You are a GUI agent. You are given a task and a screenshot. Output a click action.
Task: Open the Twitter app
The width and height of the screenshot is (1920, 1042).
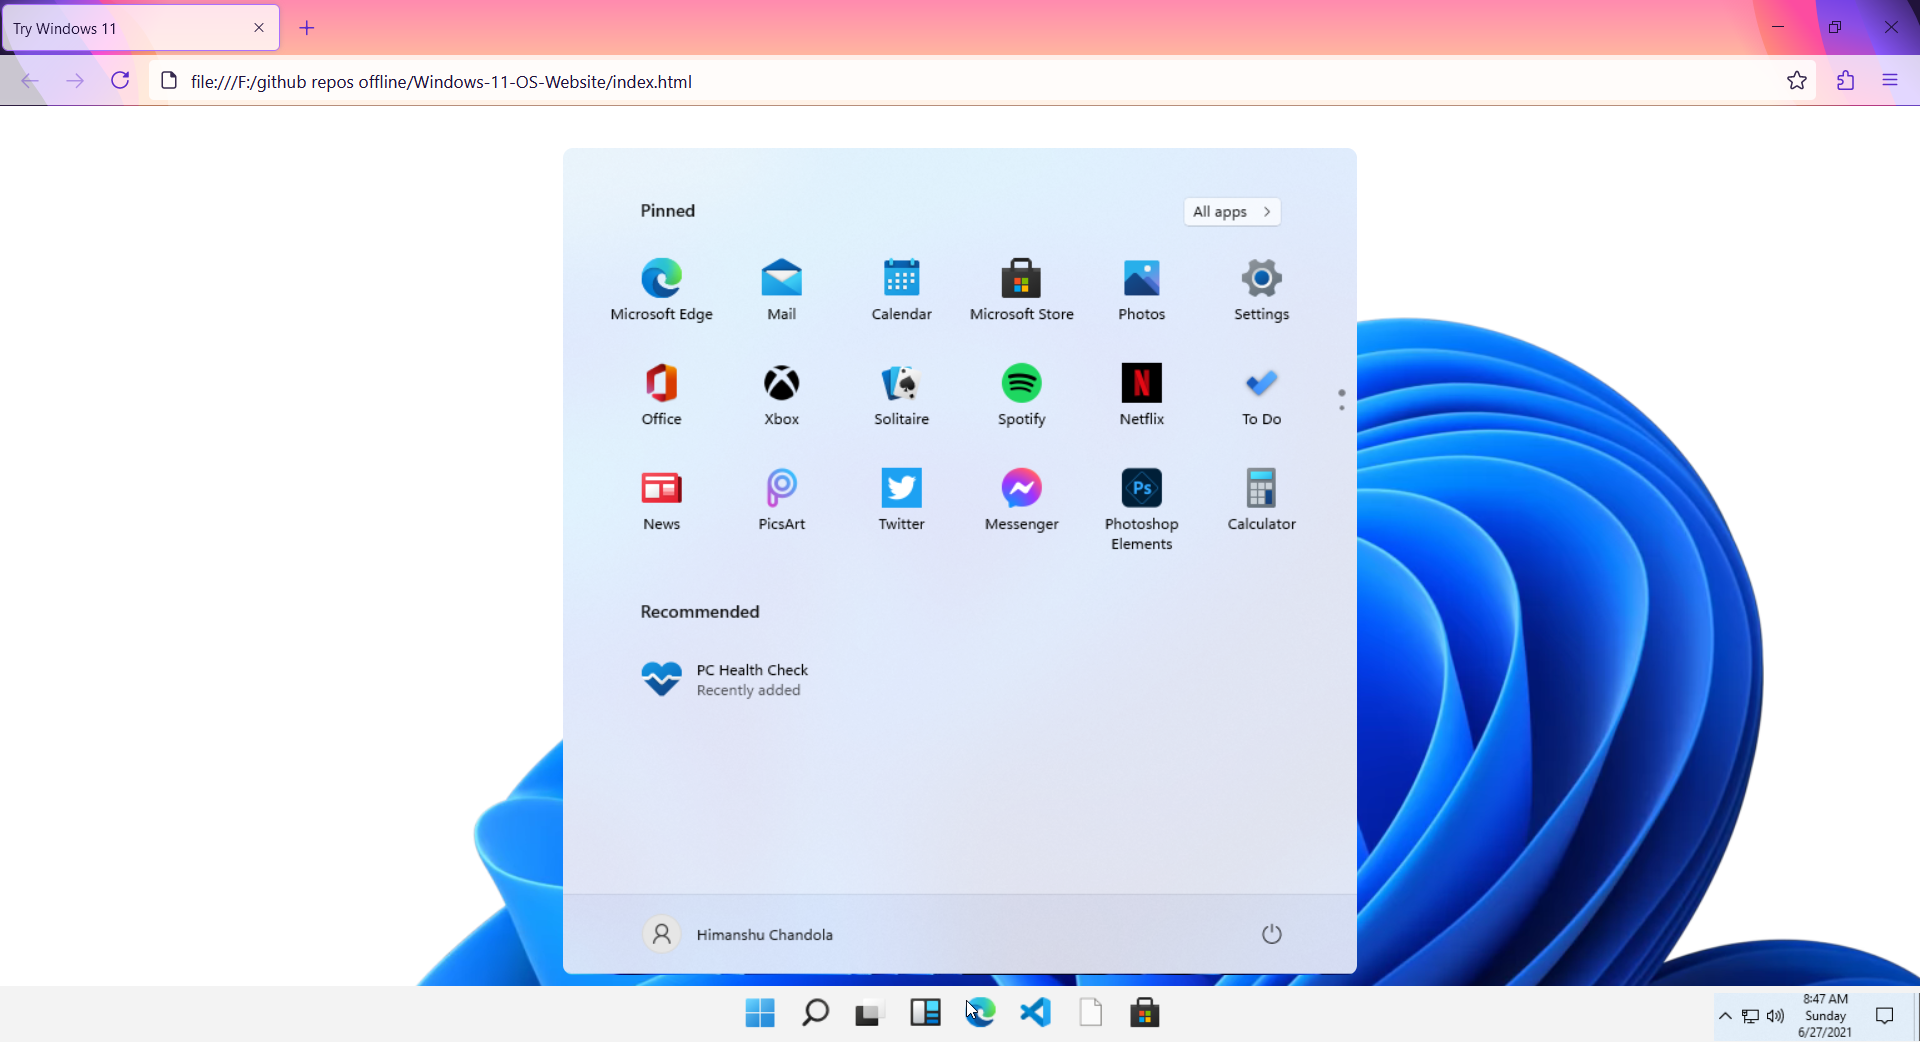[x=901, y=499]
